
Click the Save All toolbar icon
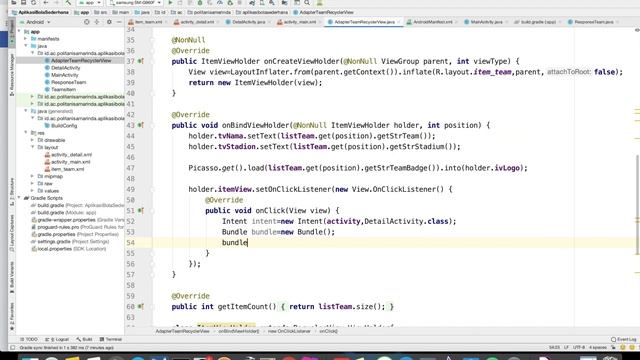(23, 3)
